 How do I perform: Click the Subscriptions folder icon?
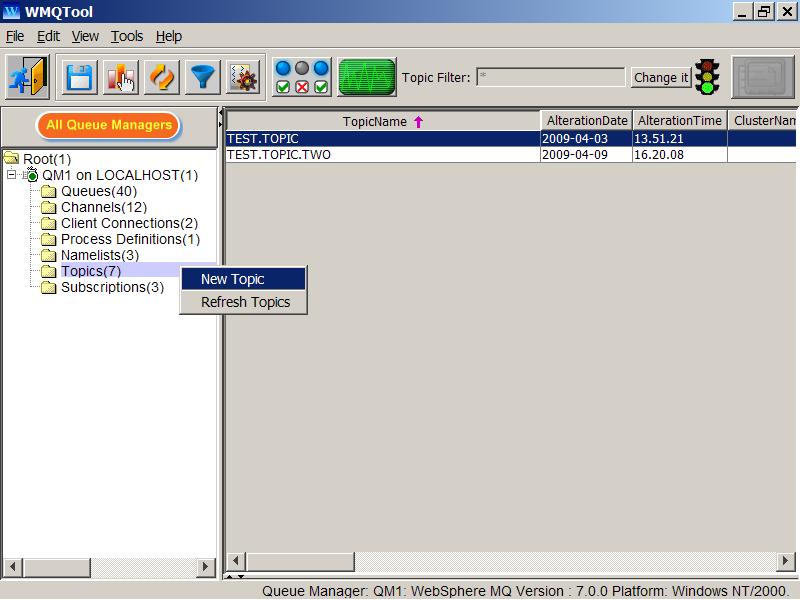[48, 287]
